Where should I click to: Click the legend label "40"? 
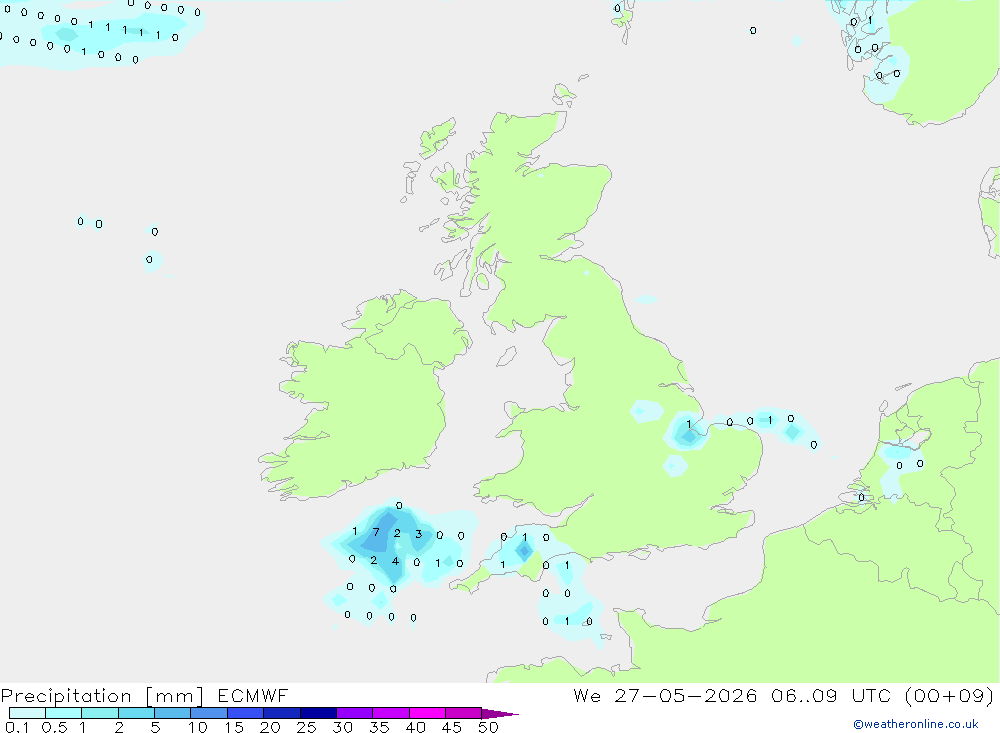pyautogui.click(x=415, y=727)
